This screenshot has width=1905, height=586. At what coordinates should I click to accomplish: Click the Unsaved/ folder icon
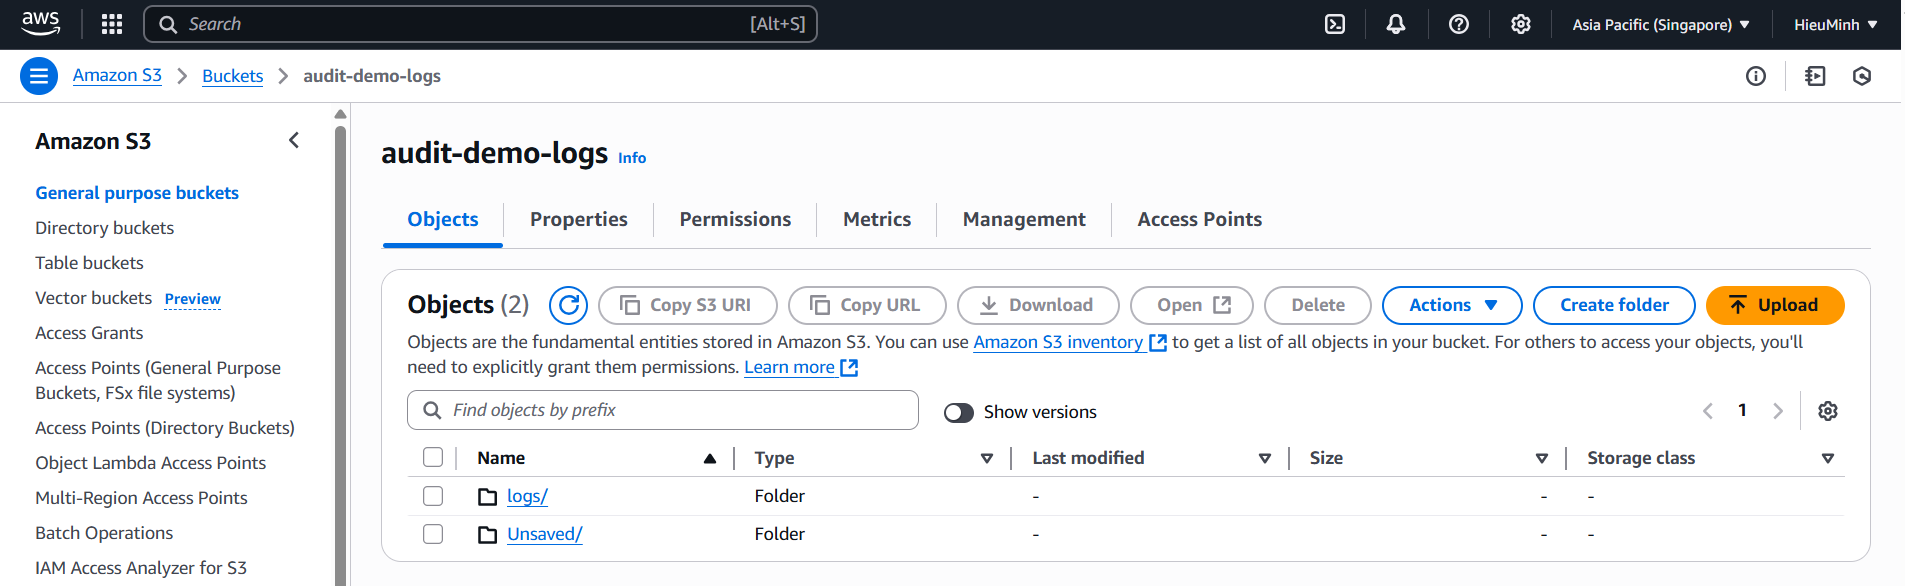pyautogui.click(x=488, y=535)
